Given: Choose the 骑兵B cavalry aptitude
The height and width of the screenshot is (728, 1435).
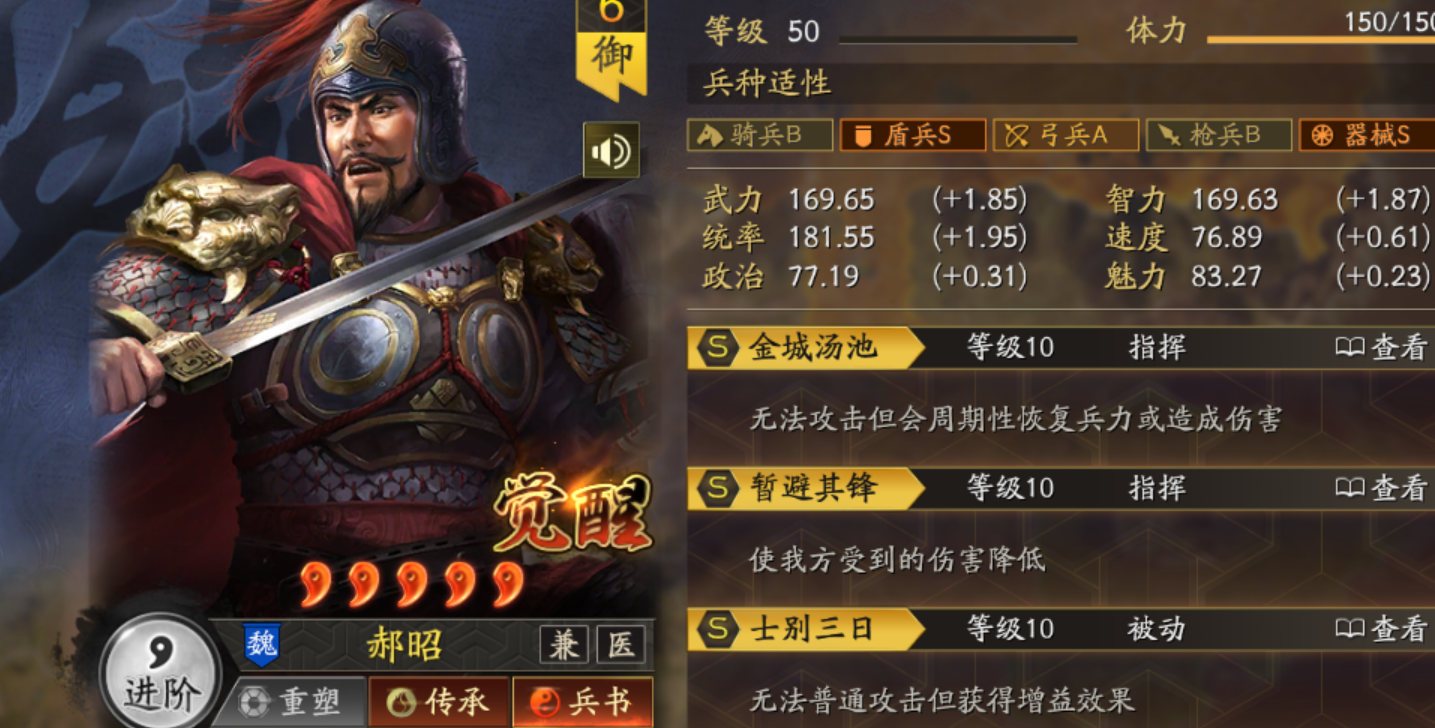Looking at the screenshot, I should [760, 135].
